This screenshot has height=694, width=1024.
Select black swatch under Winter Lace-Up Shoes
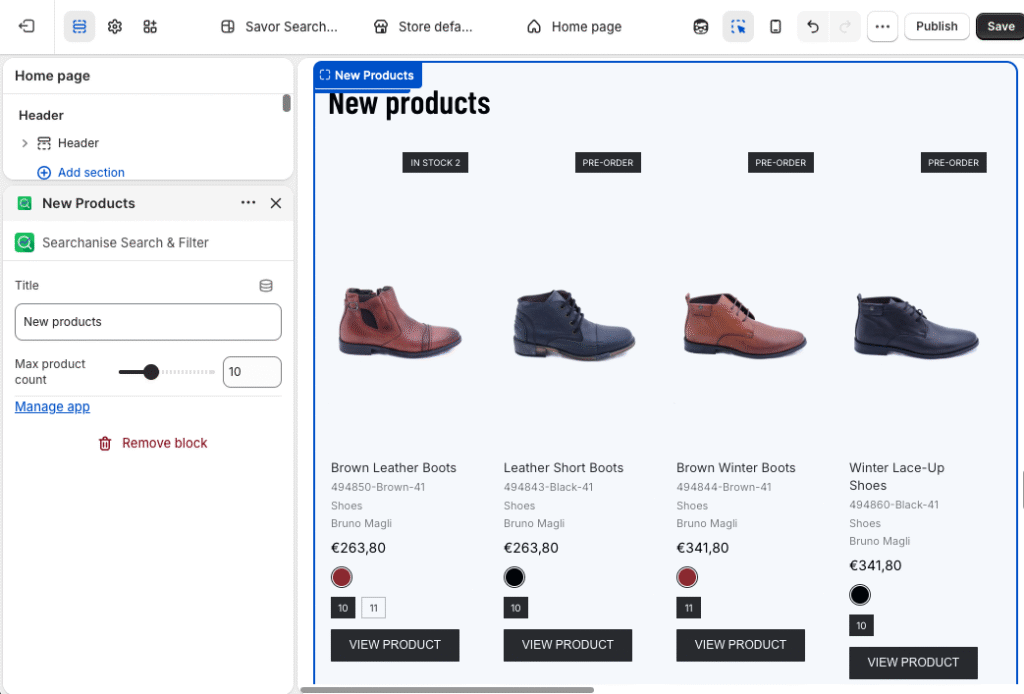[x=860, y=595]
